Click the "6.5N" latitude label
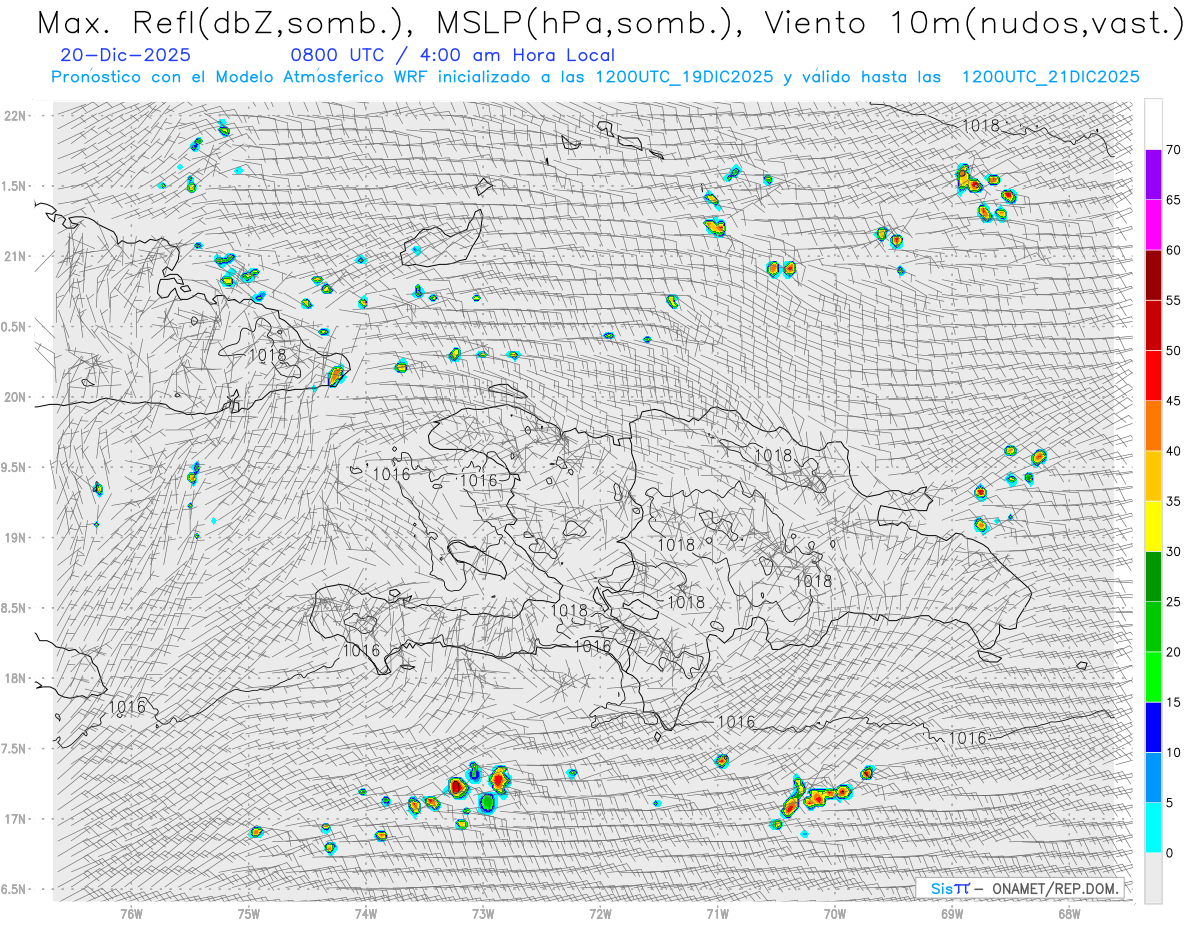Viewport: 1200px width, 927px height. [x=15, y=889]
